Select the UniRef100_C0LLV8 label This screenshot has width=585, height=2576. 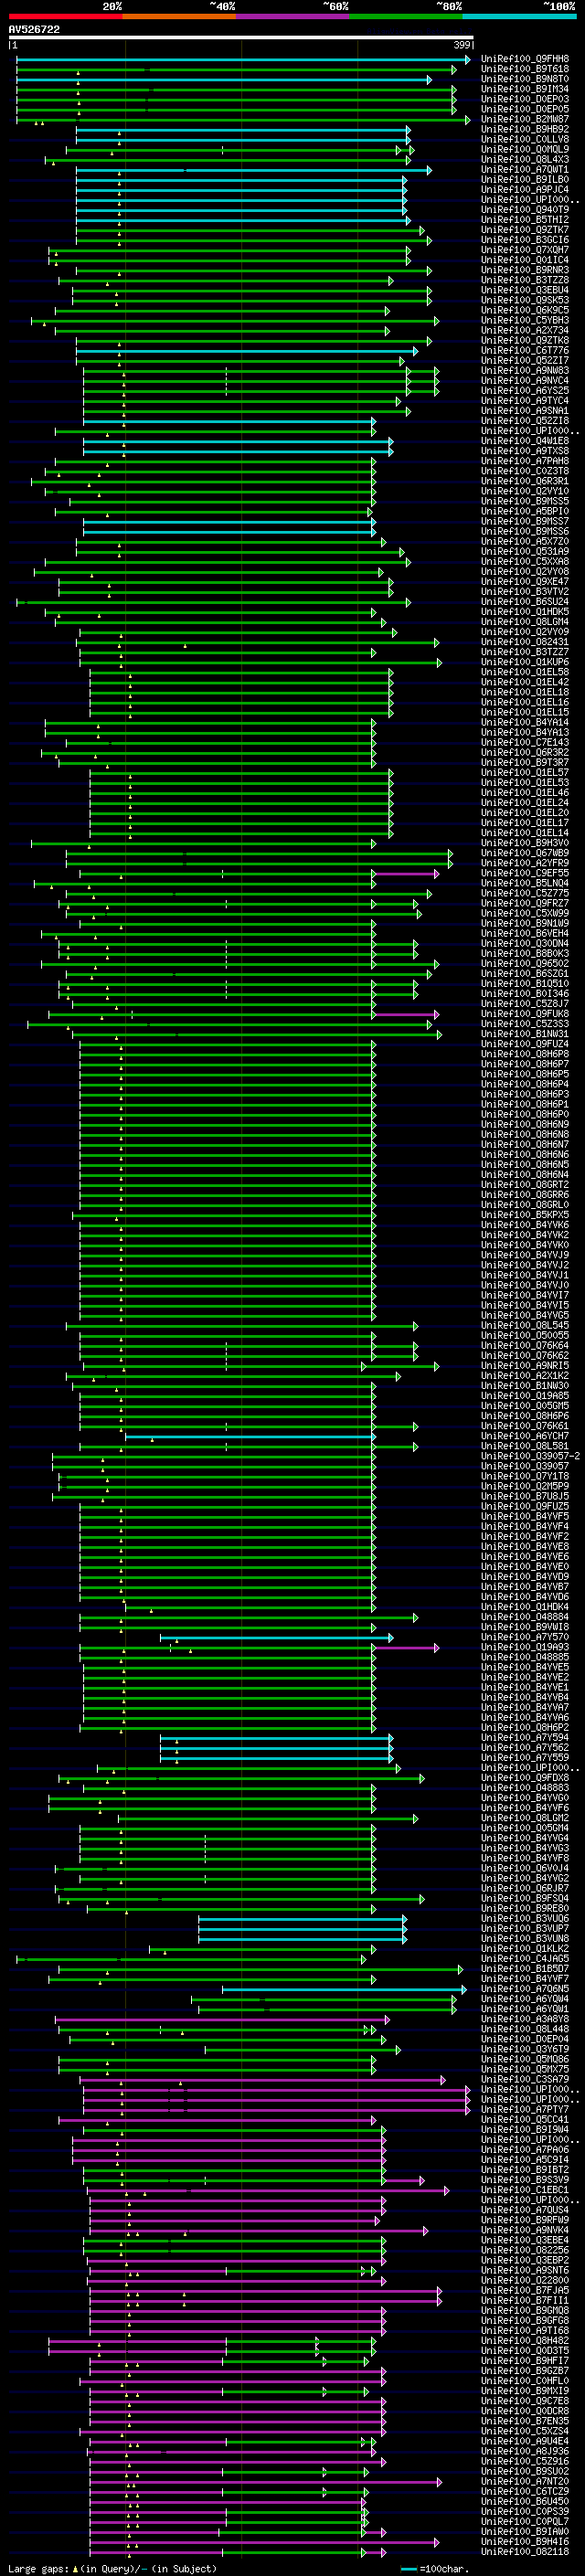pyautogui.click(x=525, y=139)
